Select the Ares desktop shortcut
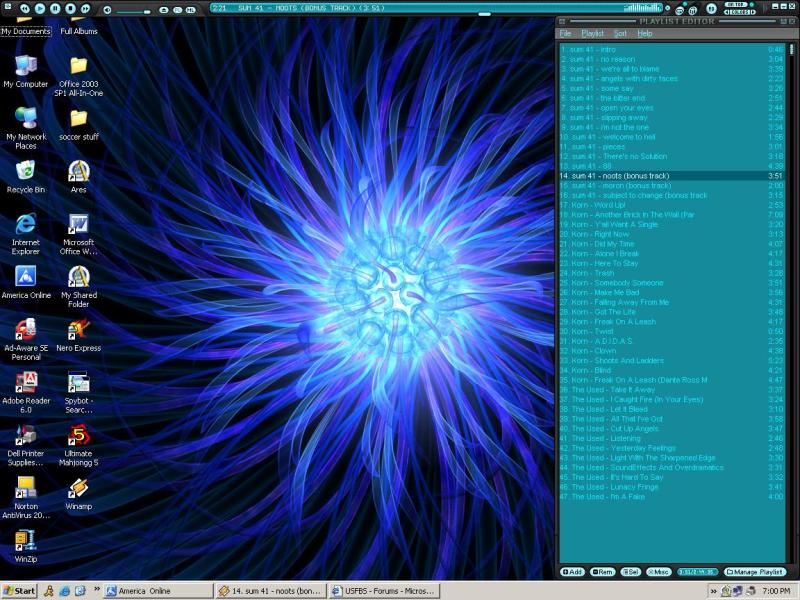Image resolution: width=800 pixels, height=600 pixels. click(x=79, y=177)
